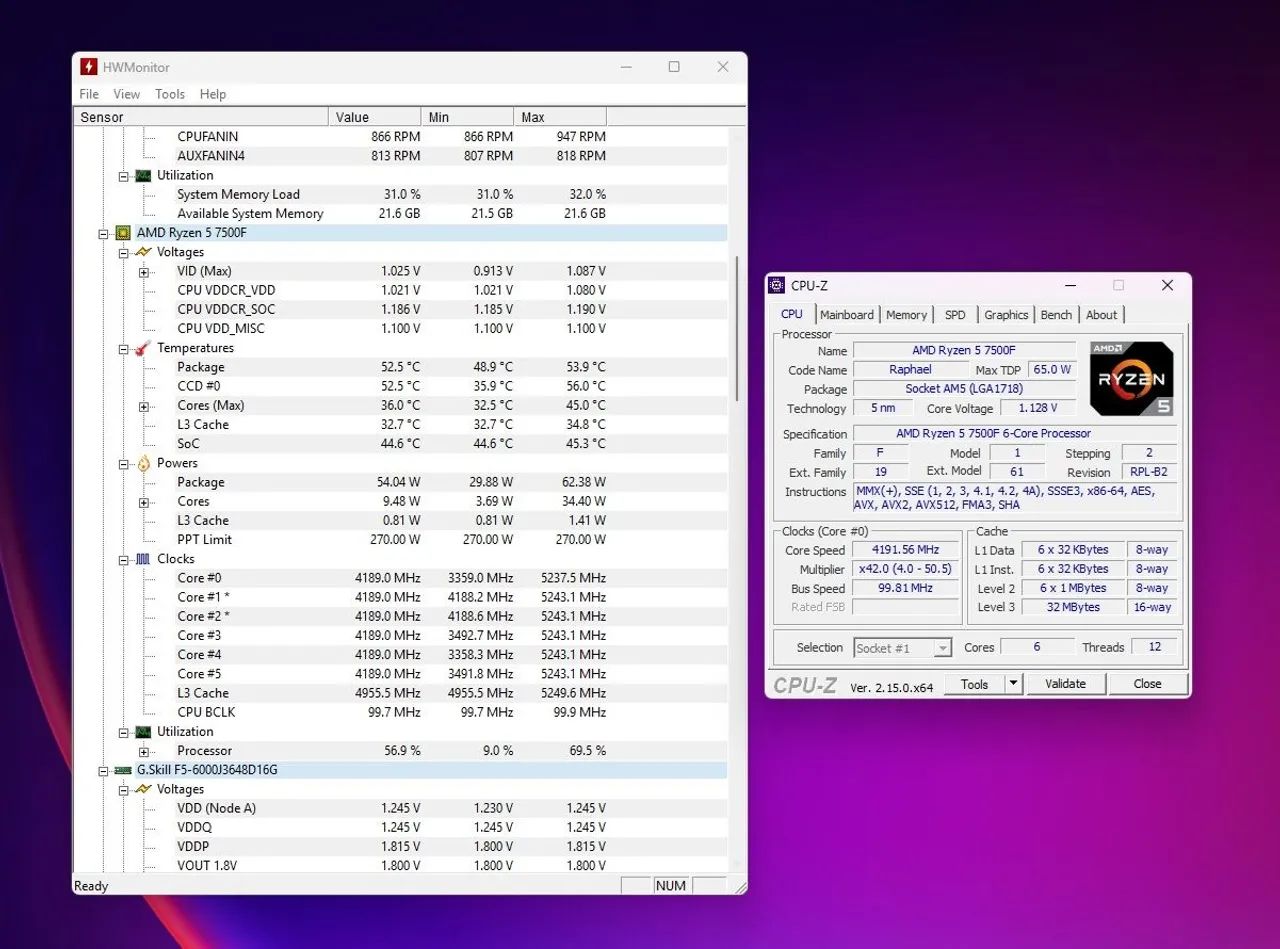Select the Package temperature row
Image resolution: width=1280 pixels, height=949 pixels.
(401, 367)
